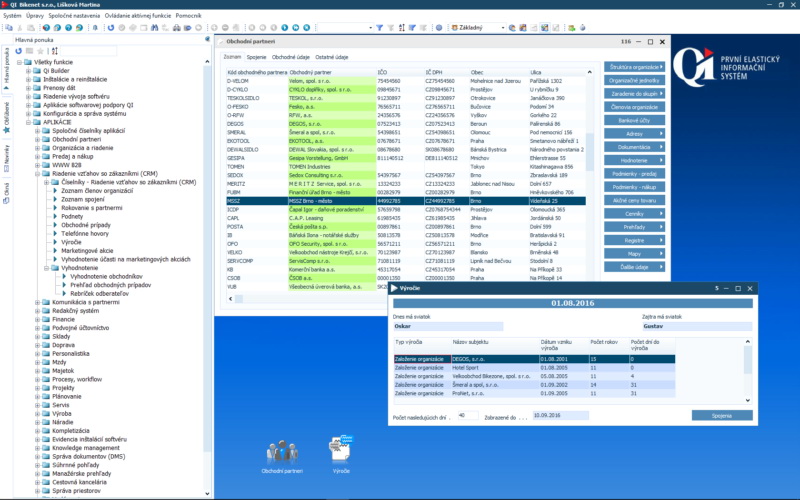
Task: Open the Spoločné nastavenia menu
Action: (74, 16)
